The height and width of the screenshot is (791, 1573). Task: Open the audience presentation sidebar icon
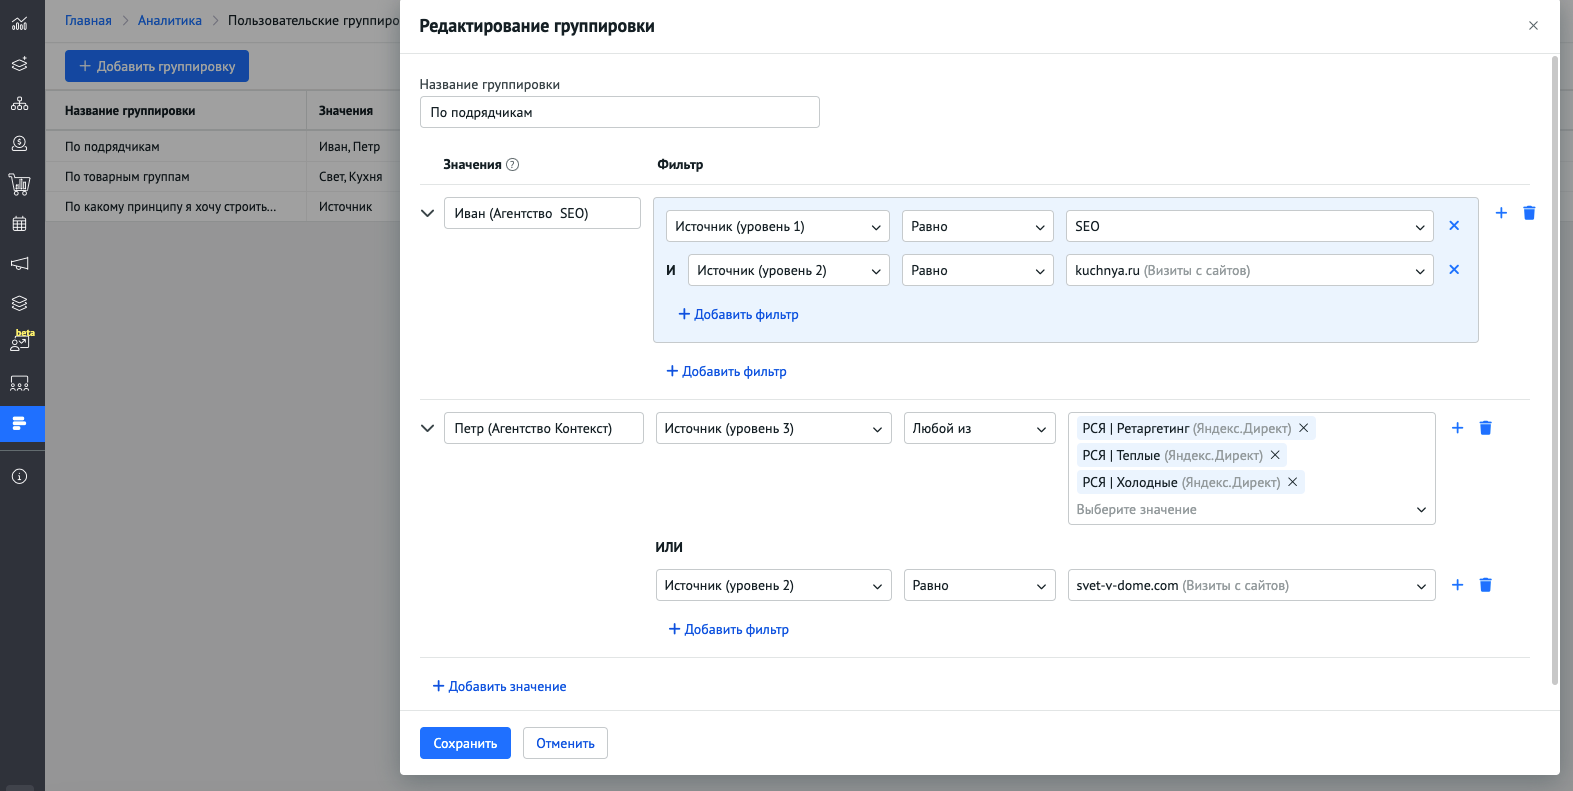pyautogui.click(x=19, y=383)
